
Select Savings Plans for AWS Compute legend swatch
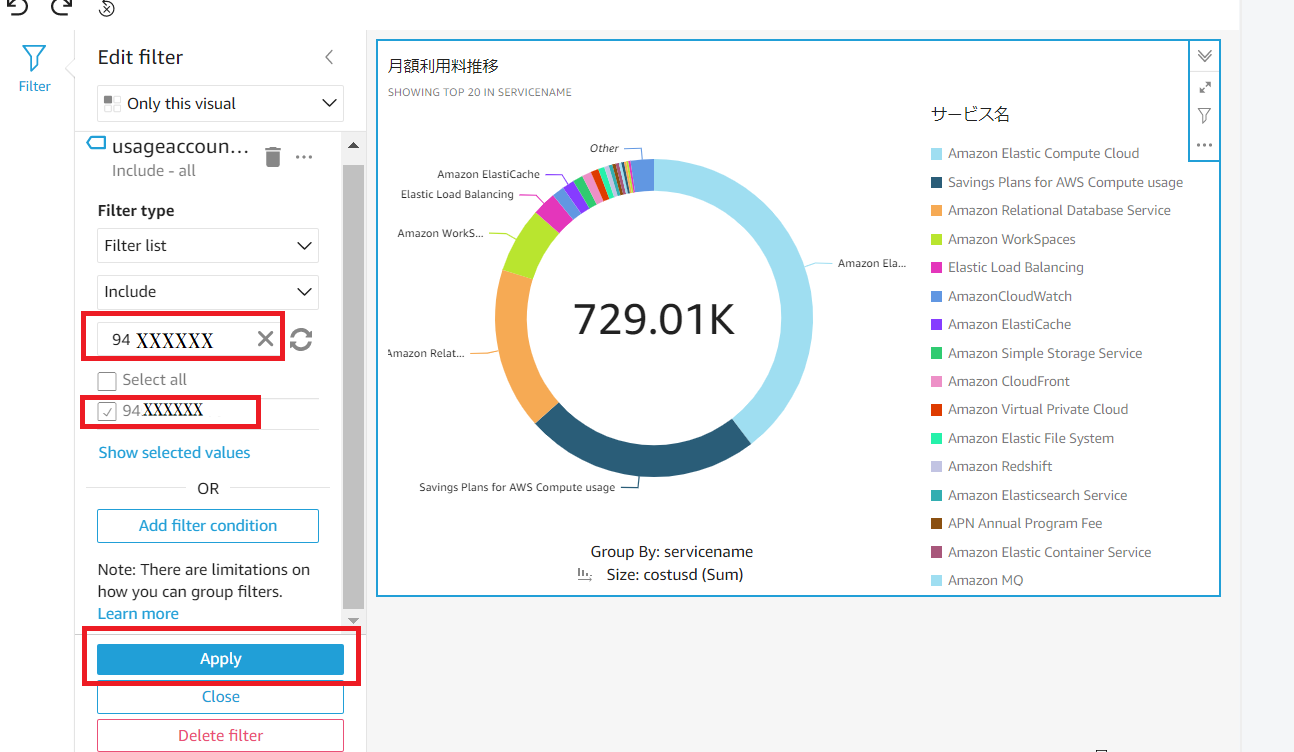click(937, 183)
